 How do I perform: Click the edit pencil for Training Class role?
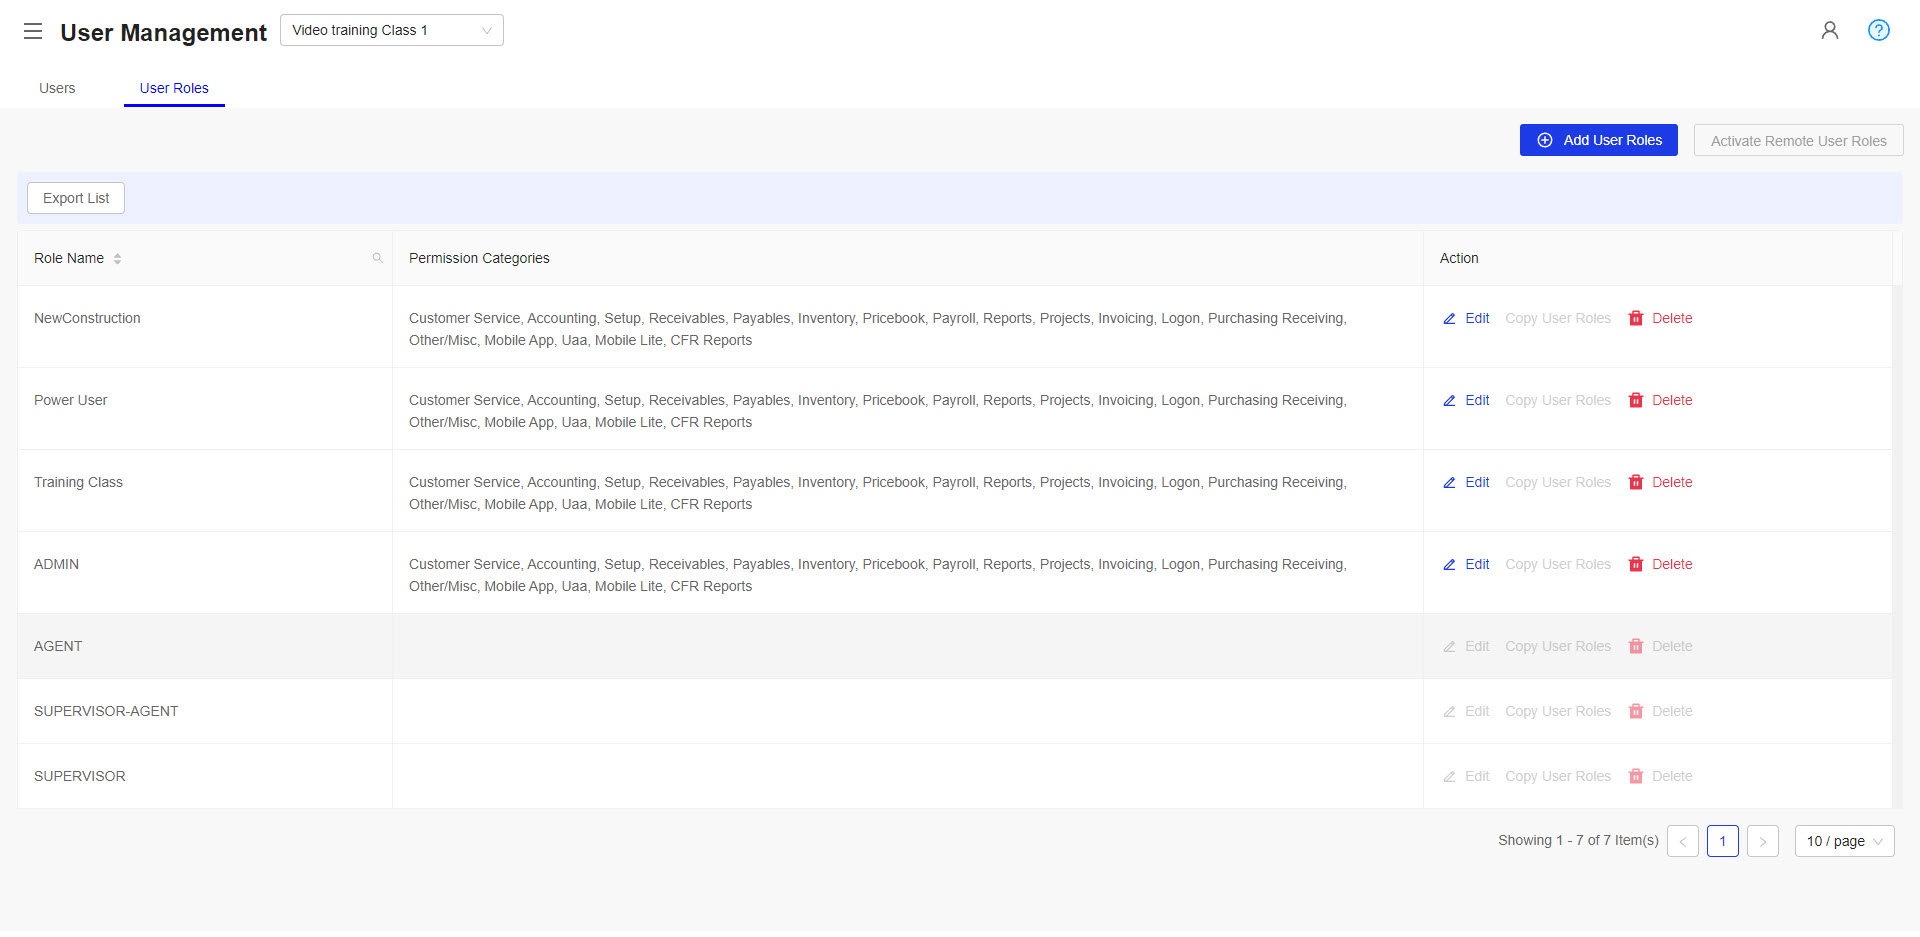coord(1449,482)
